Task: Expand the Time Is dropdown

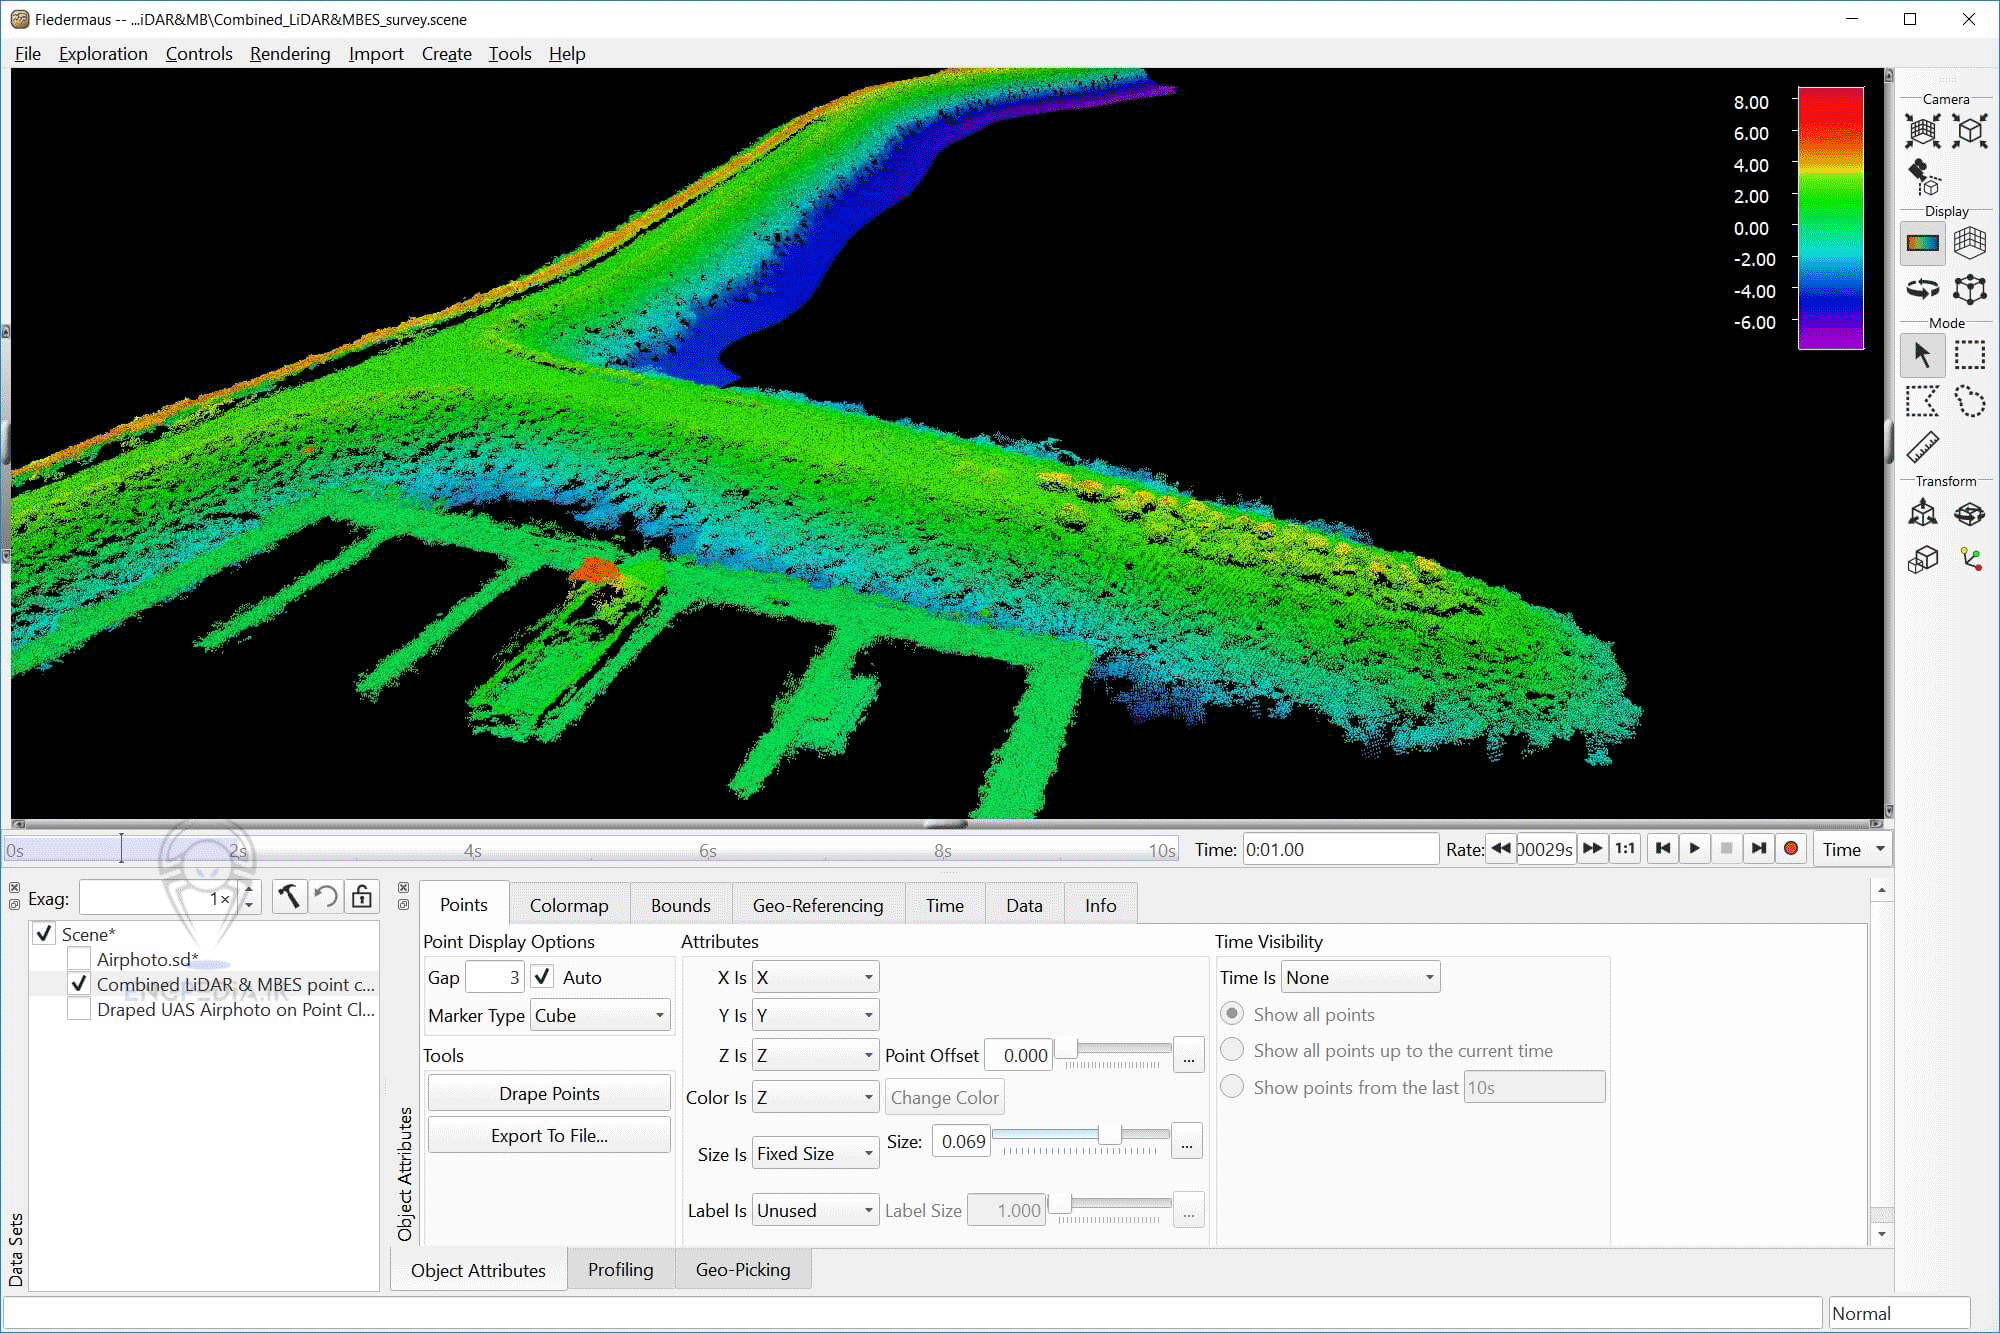Action: pos(1360,977)
